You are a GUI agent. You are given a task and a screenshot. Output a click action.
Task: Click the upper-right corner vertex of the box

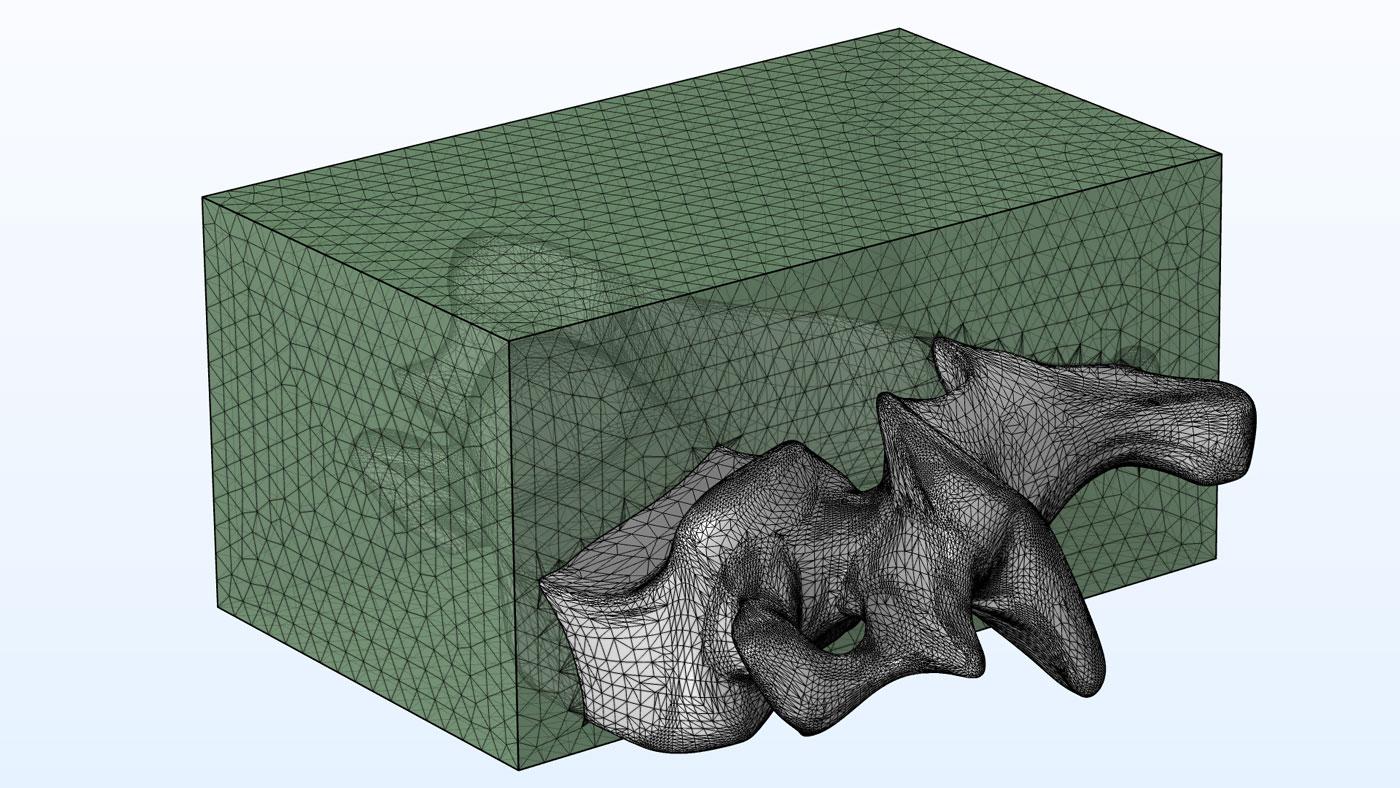click(1221, 154)
